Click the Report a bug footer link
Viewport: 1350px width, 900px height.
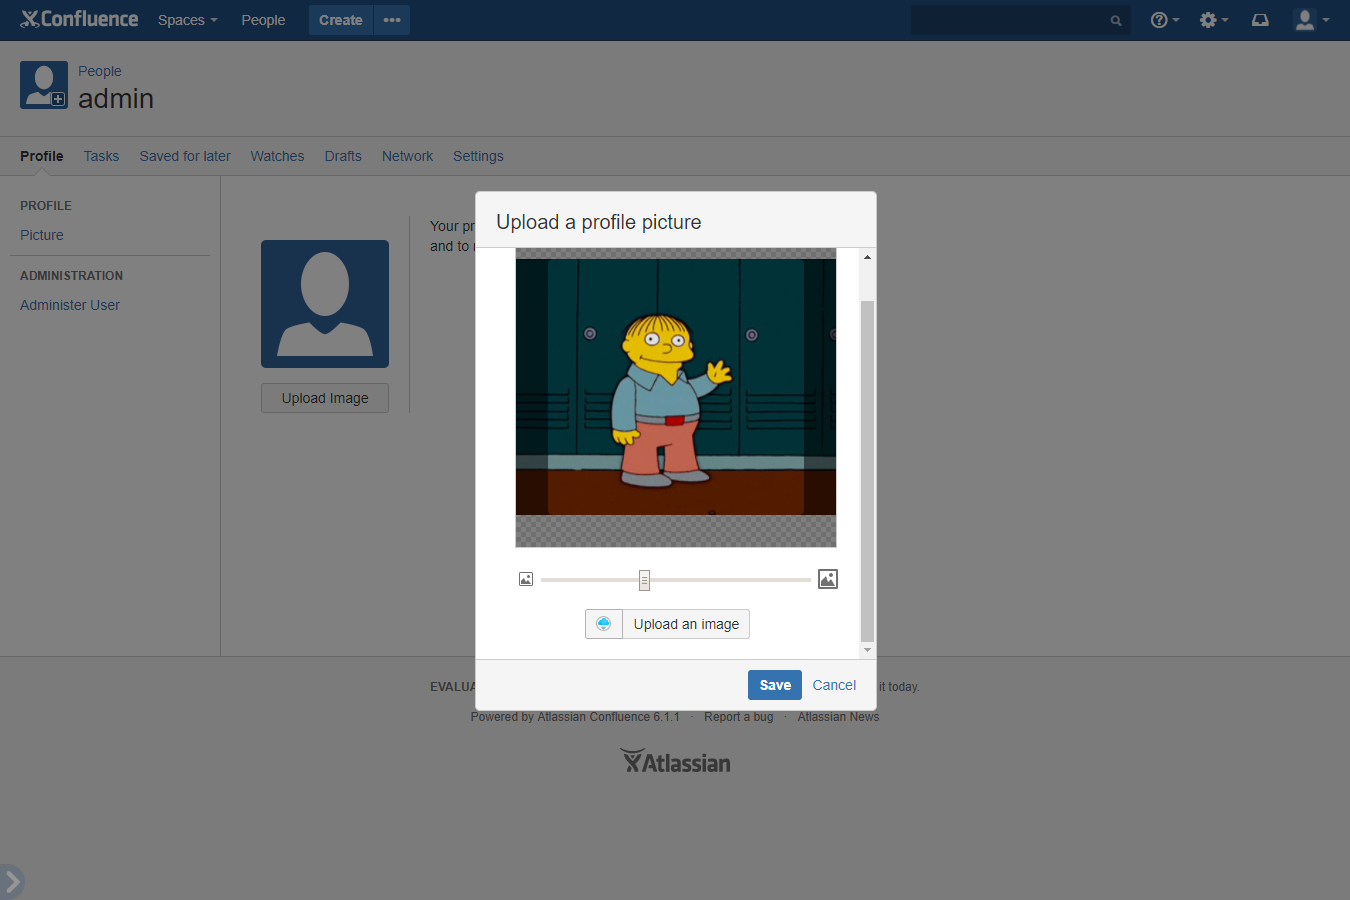[738, 717]
